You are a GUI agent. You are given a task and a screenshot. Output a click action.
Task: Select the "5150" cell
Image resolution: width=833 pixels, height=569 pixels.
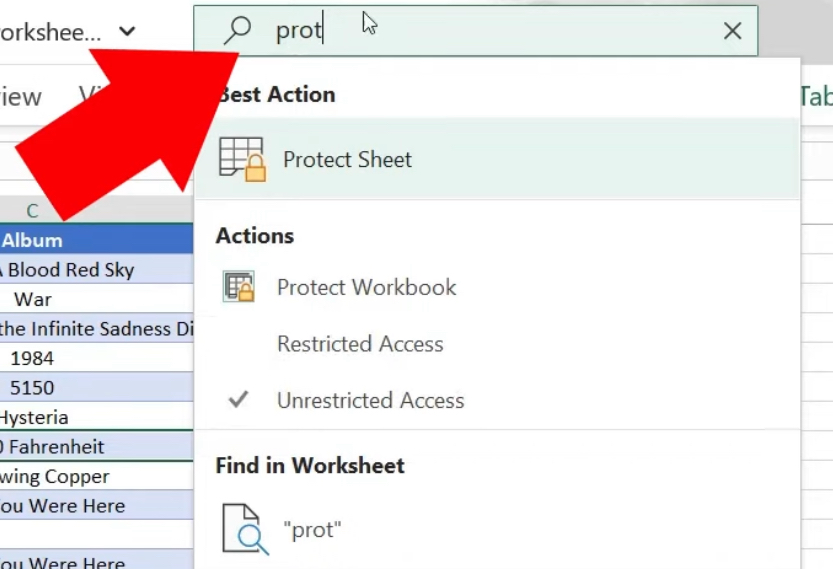[96, 387]
